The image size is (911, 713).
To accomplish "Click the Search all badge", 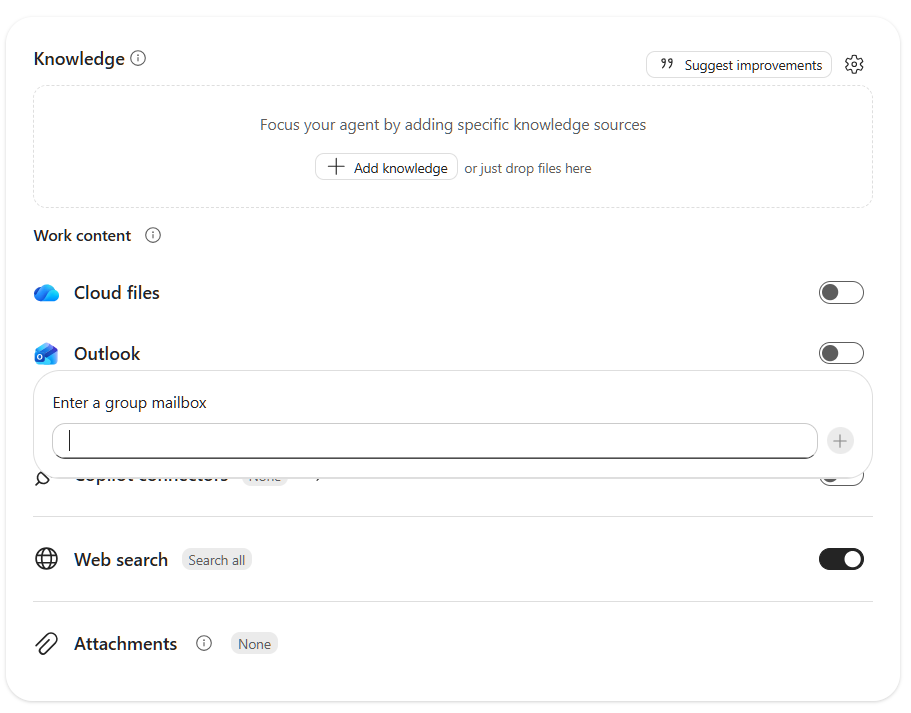I will point(217,560).
